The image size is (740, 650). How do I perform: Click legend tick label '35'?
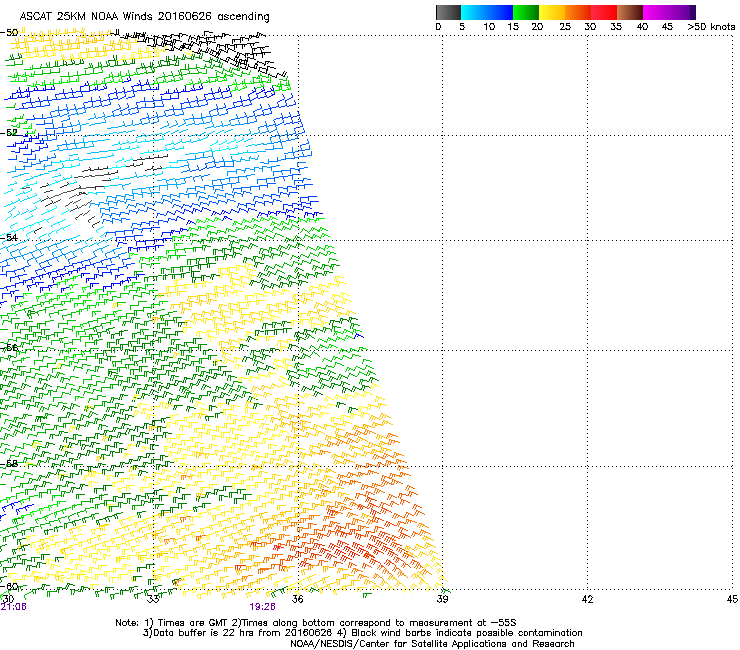(616, 27)
